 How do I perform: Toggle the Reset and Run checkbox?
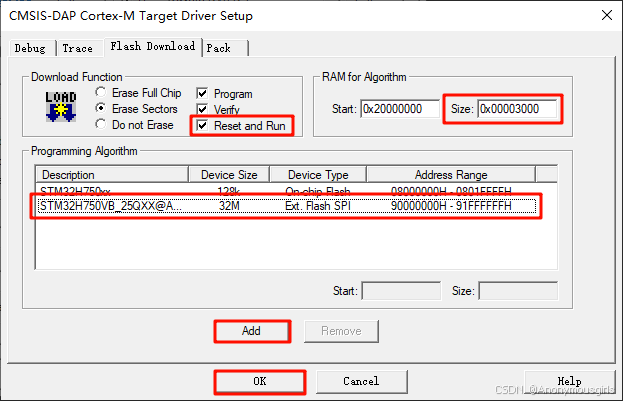coord(202,126)
